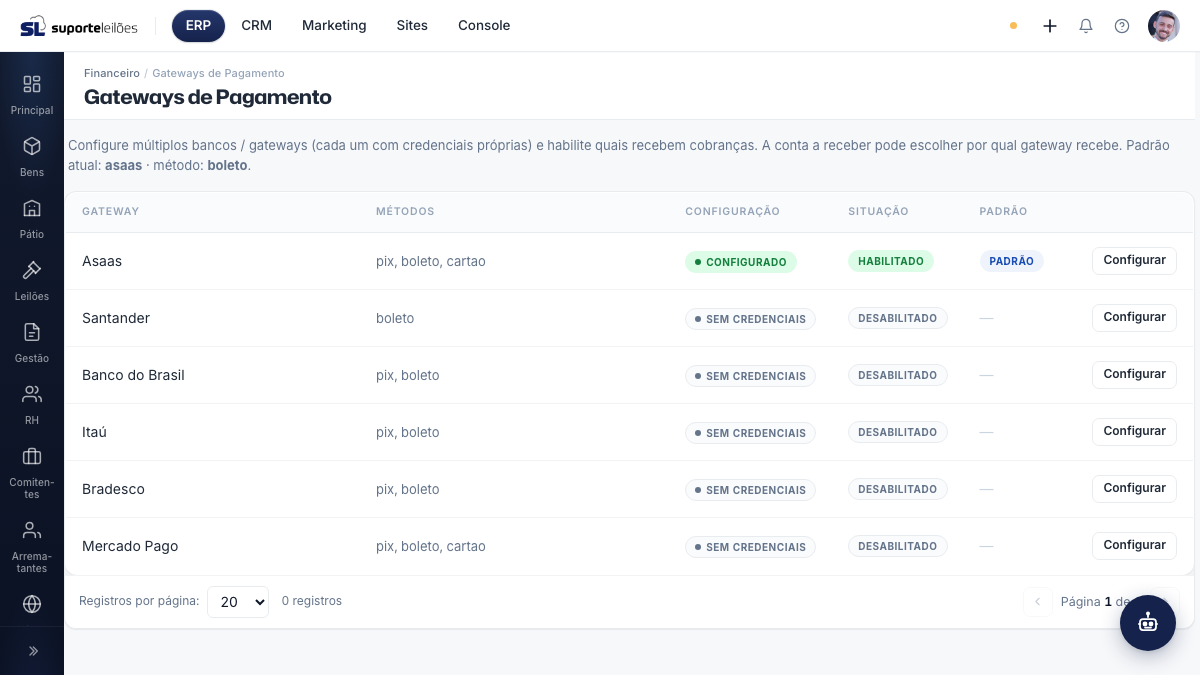1200x675 pixels.
Task: Configure the Bradesco gateway
Action: click(1134, 488)
